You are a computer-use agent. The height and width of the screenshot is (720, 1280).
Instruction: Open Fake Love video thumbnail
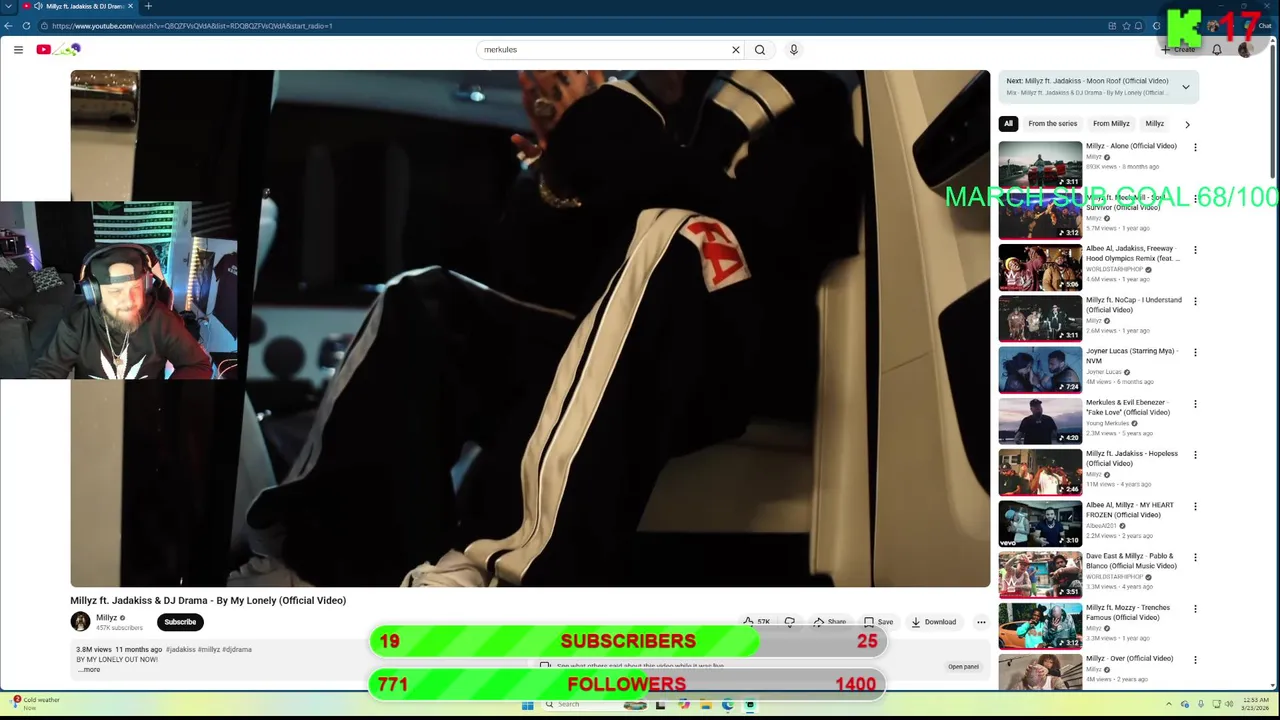pos(1040,421)
